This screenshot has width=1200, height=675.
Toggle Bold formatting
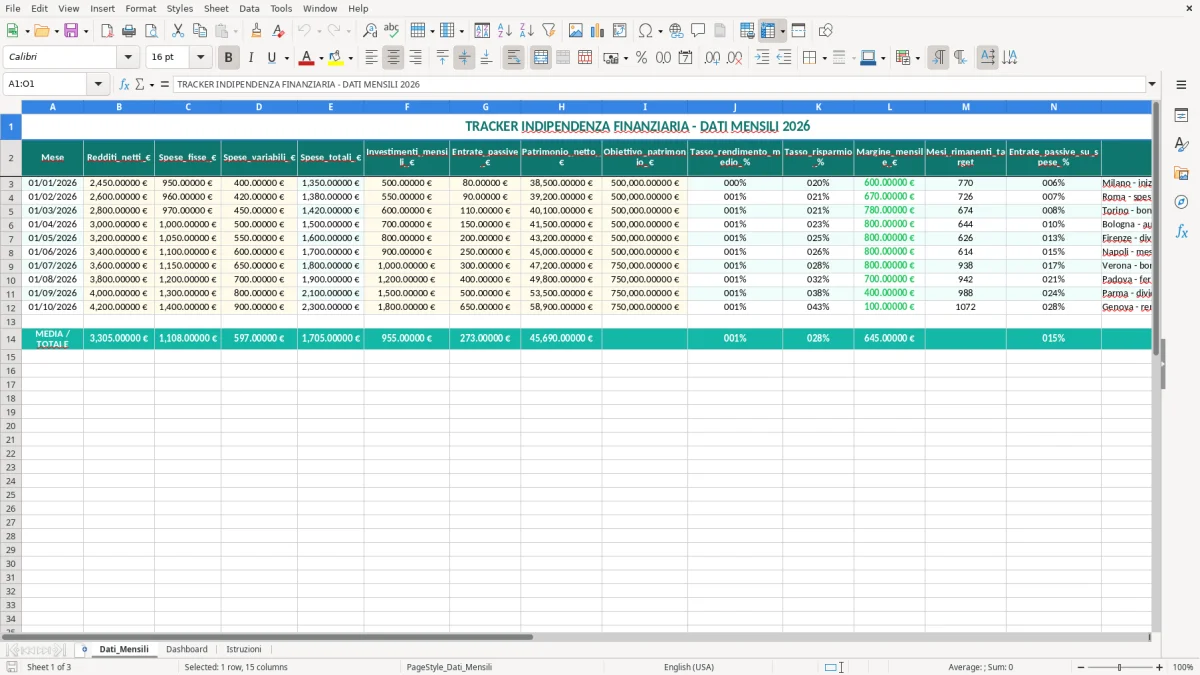[228, 58]
